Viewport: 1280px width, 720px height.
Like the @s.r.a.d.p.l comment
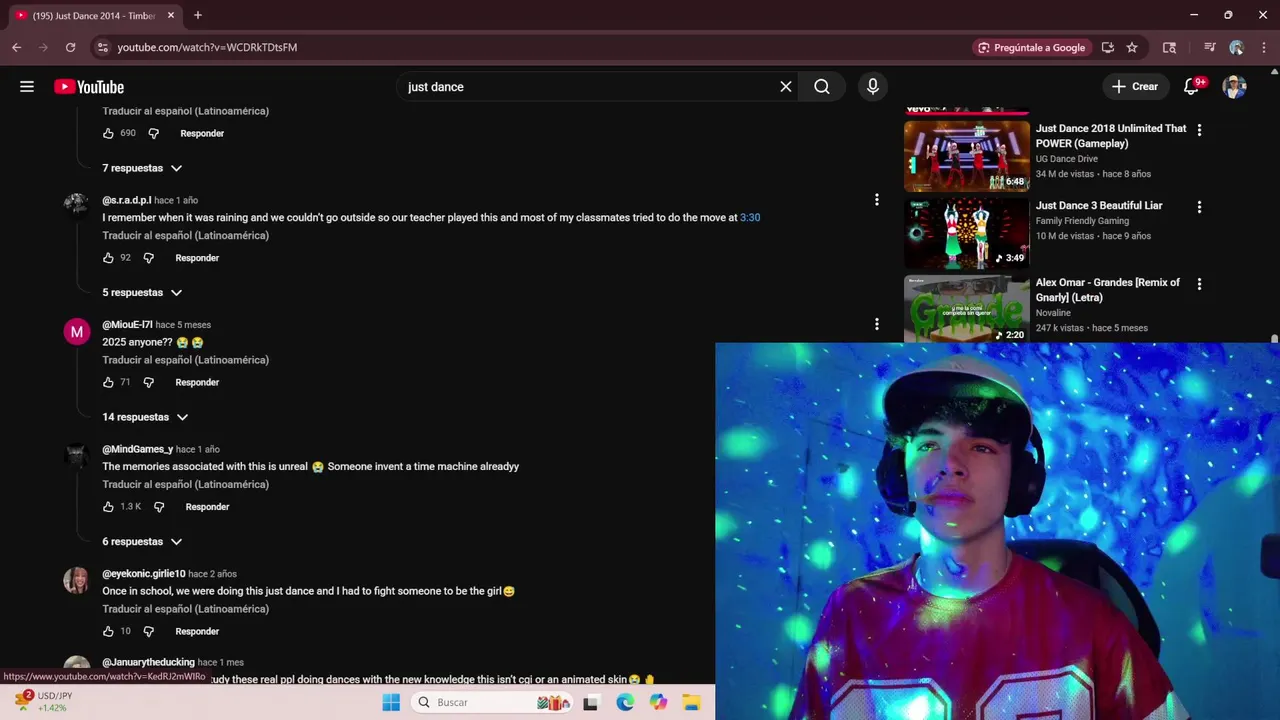pos(108,258)
